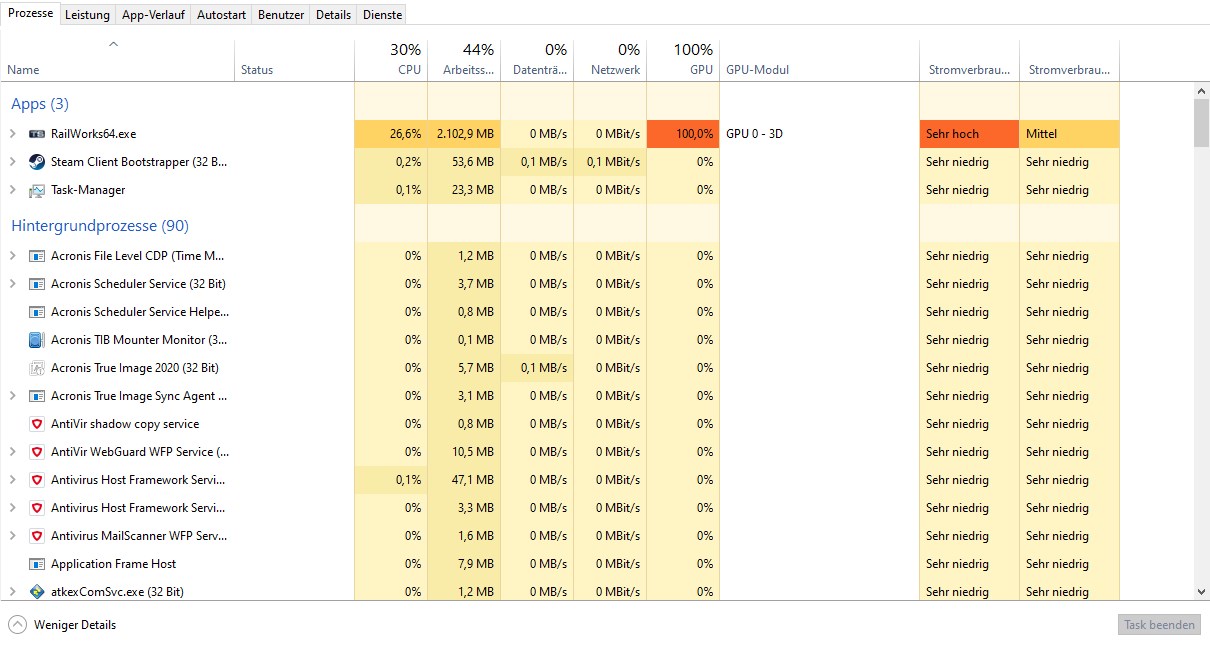Click the scroll-down arrow of the process list
The image size is (1210, 649).
[x=1201, y=592]
